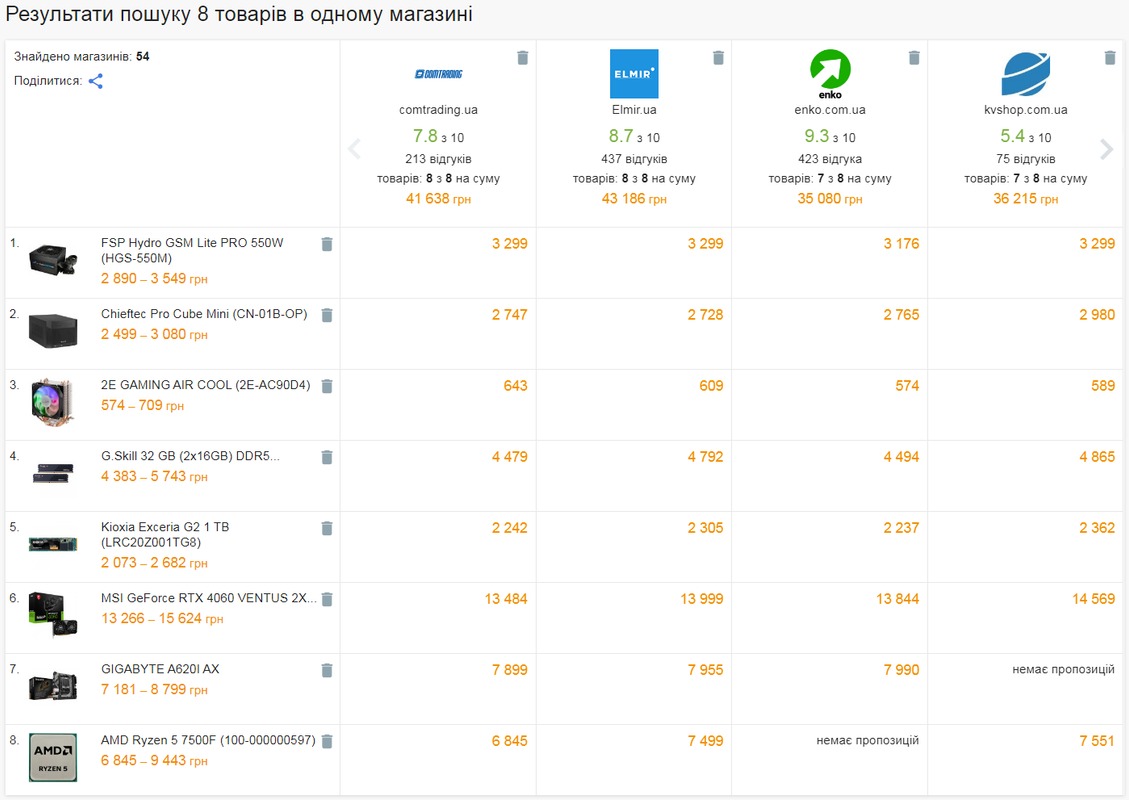This screenshot has width=1129, height=800.
Task: Delete Chieftec Pro Cube Mini from list
Action: click(327, 315)
